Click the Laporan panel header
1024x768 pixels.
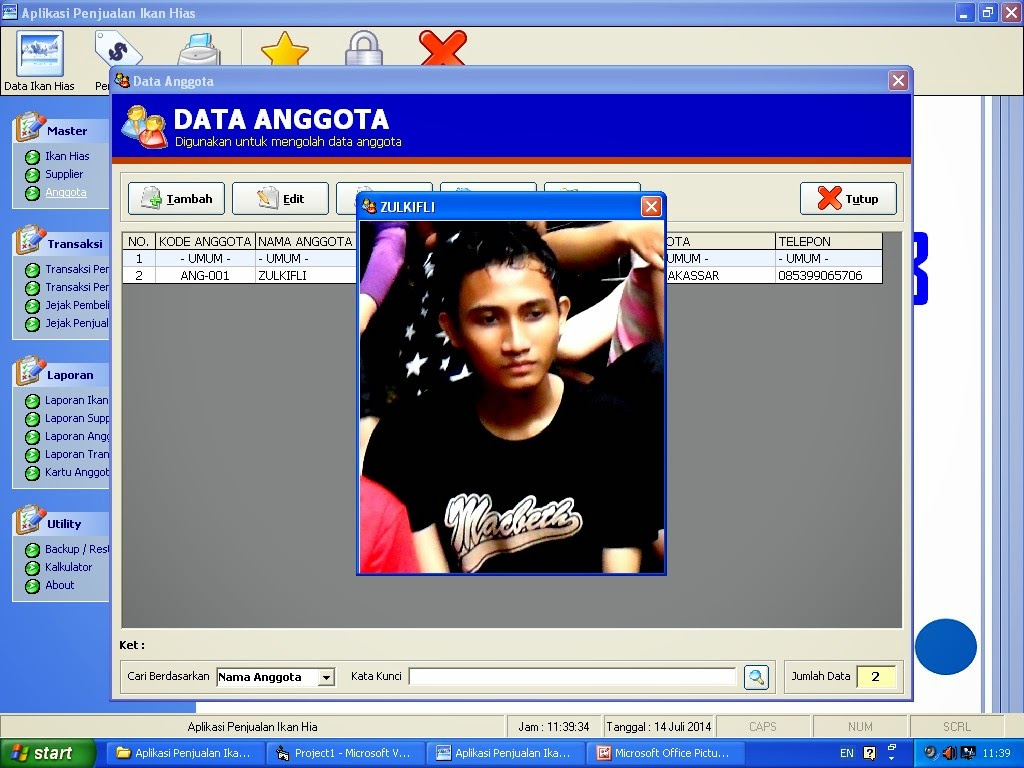pos(61,374)
